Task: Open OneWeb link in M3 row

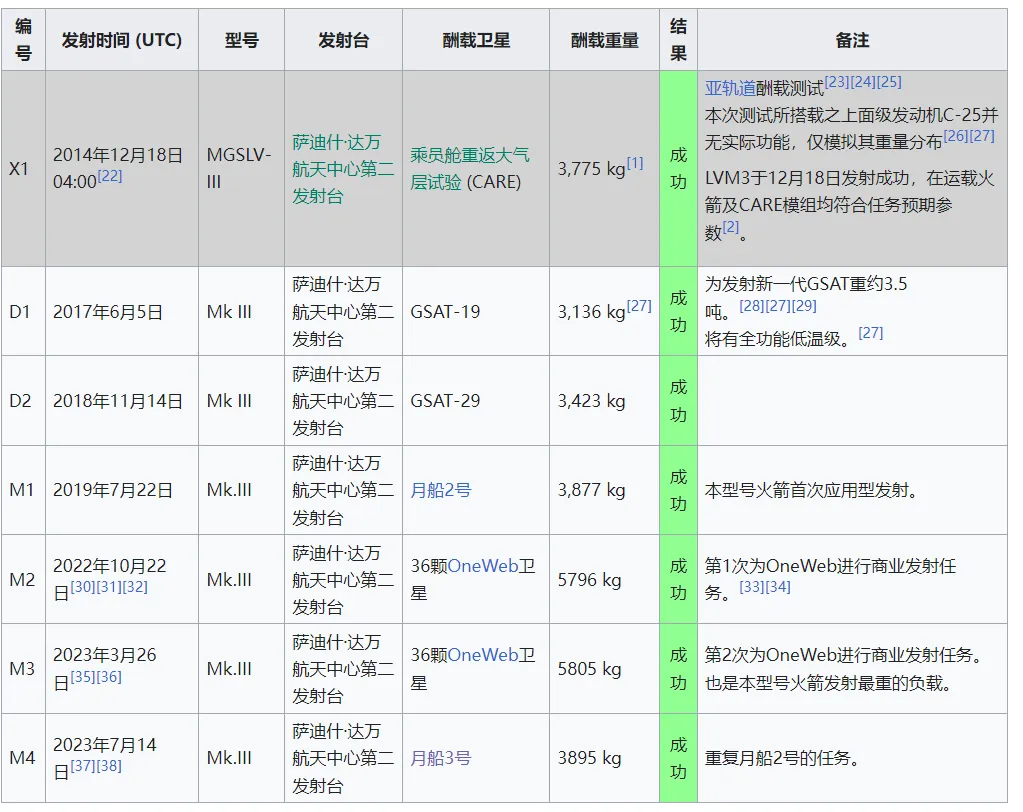Action: [483, 655]
